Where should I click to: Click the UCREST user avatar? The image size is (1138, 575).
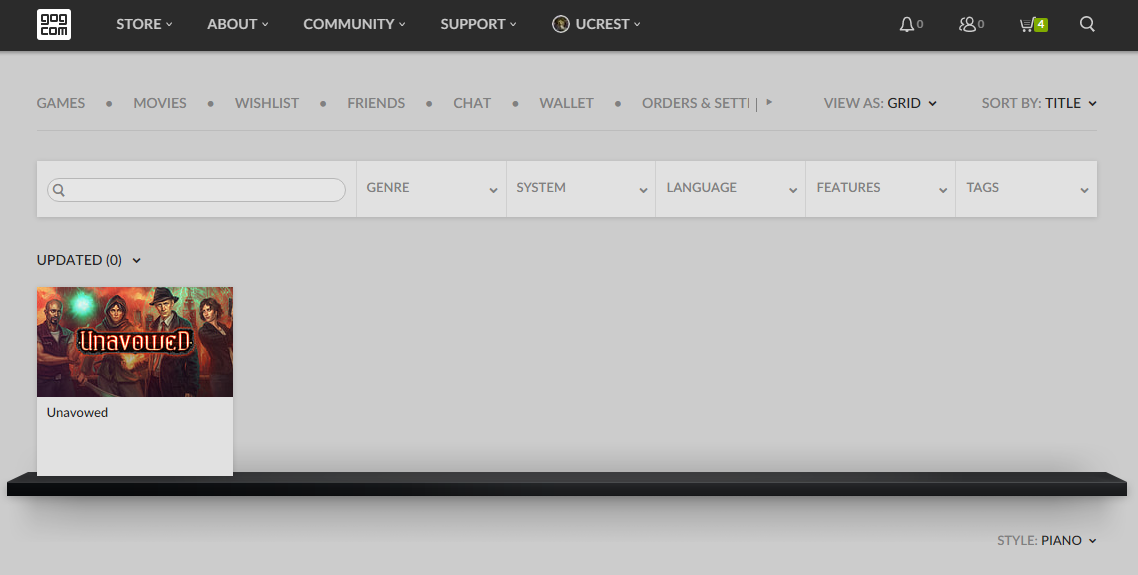tap(560, 24)
